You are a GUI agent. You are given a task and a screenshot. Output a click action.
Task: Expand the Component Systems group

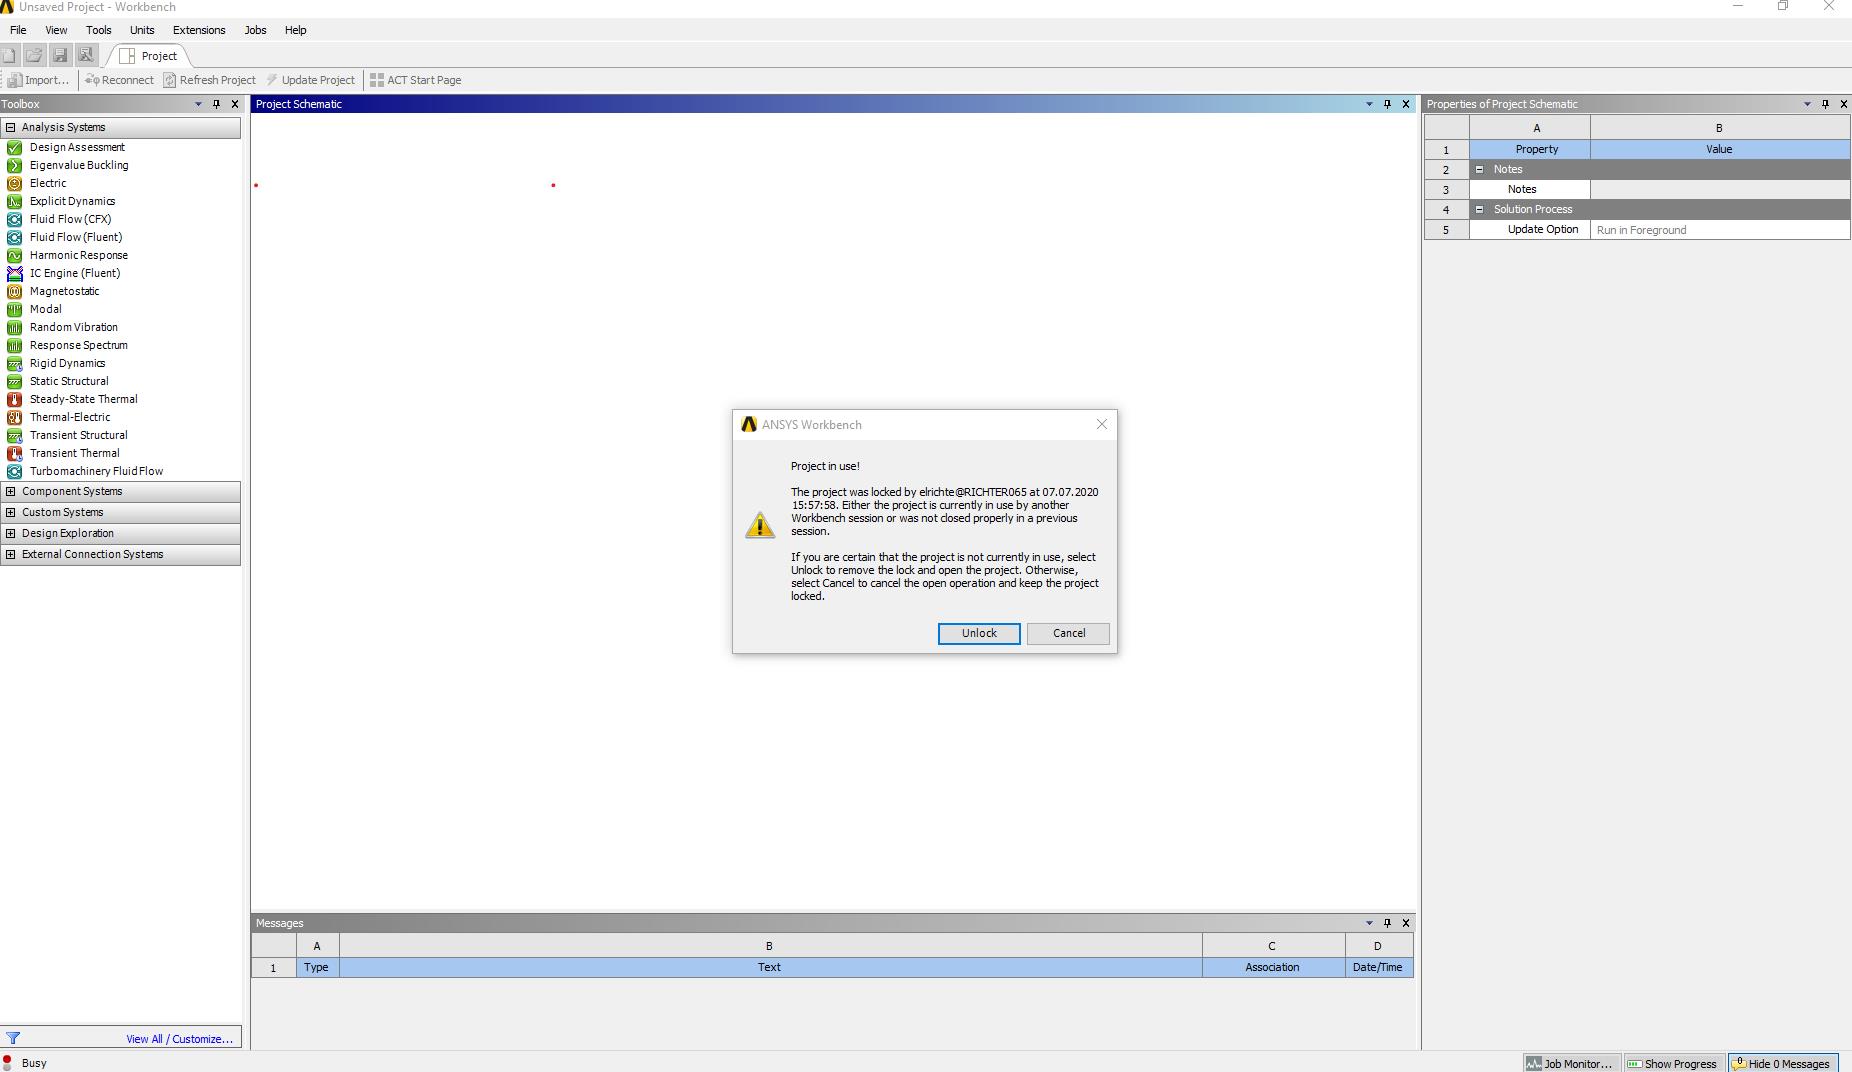tap(11, 491)
